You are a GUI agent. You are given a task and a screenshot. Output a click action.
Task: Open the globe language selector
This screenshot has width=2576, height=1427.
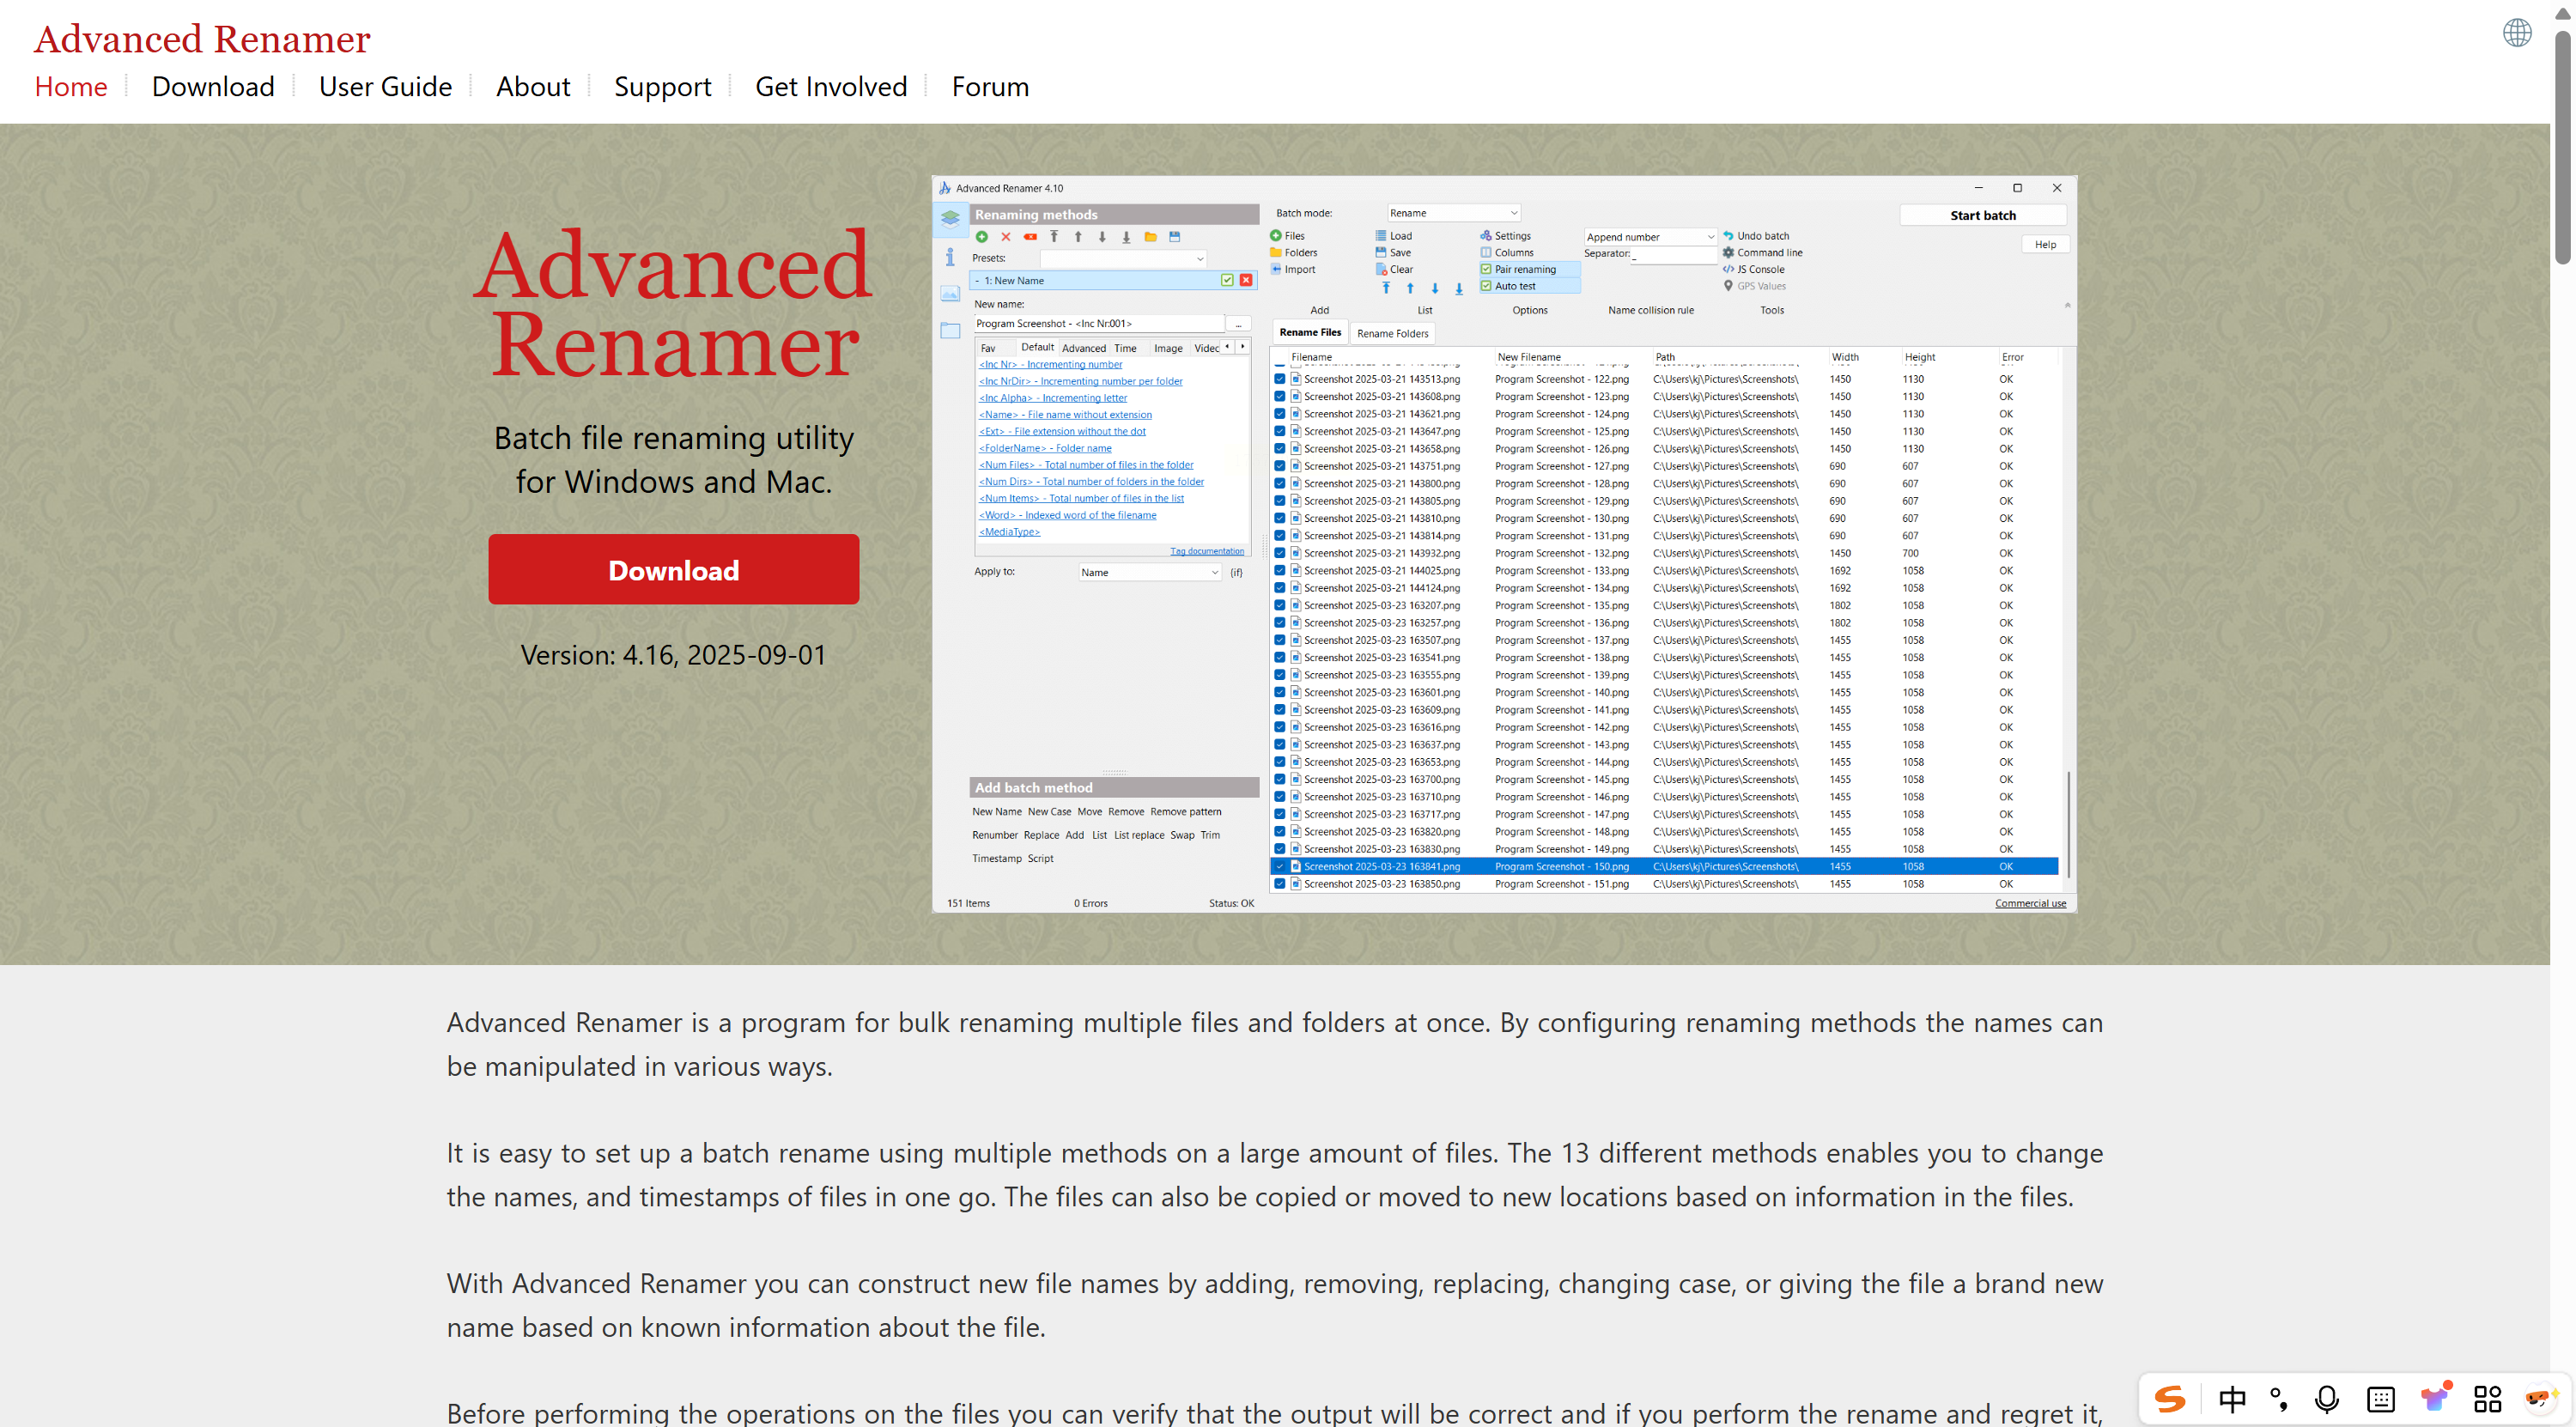tap(2516, 33)
